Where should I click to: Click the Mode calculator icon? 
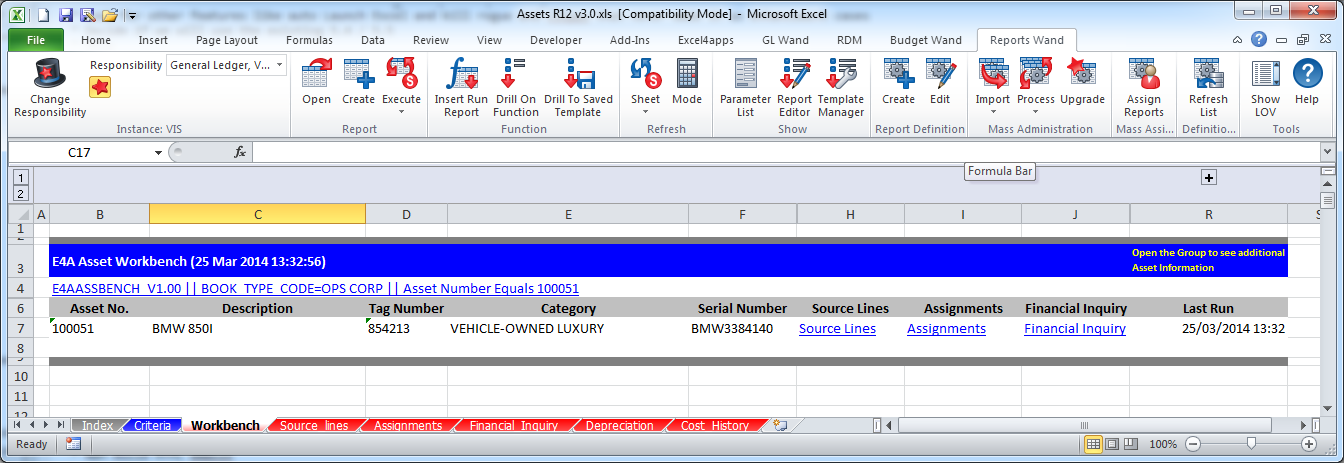click(687, 74)
